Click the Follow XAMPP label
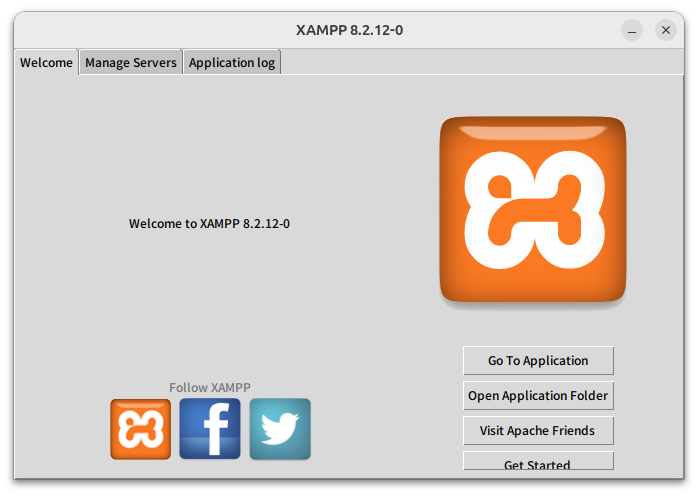698x496 pixels. coord(210,387)
